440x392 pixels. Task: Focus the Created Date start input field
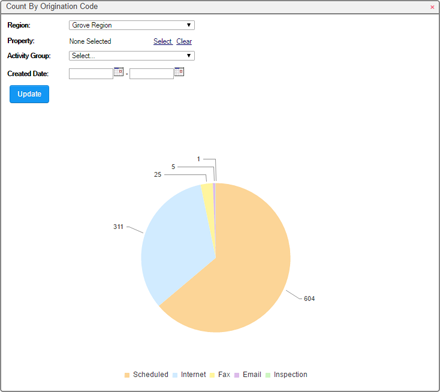tap(91, 74)
